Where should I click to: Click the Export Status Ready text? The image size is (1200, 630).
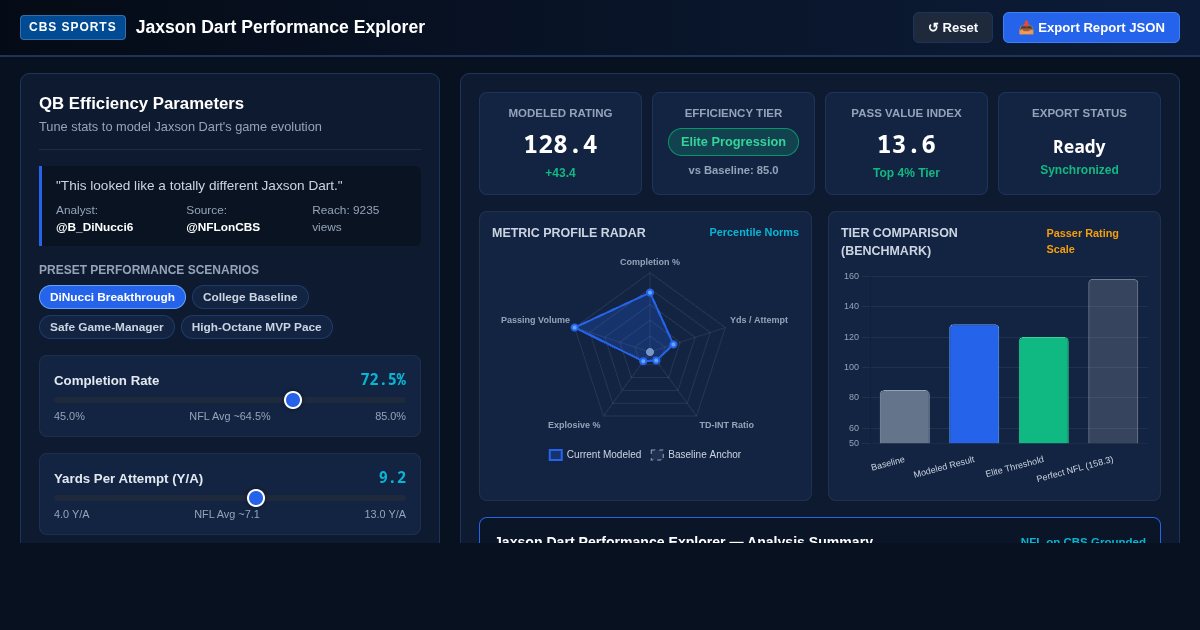(1079, 147)
